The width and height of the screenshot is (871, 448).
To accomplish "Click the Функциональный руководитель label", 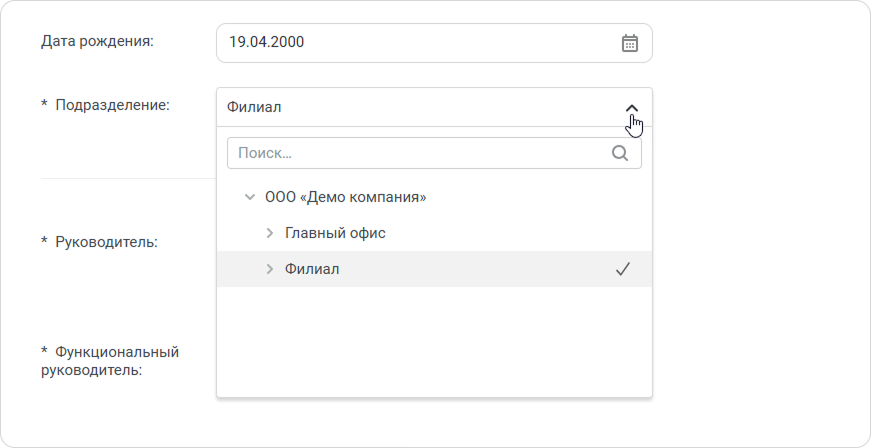I will point(110,361).
